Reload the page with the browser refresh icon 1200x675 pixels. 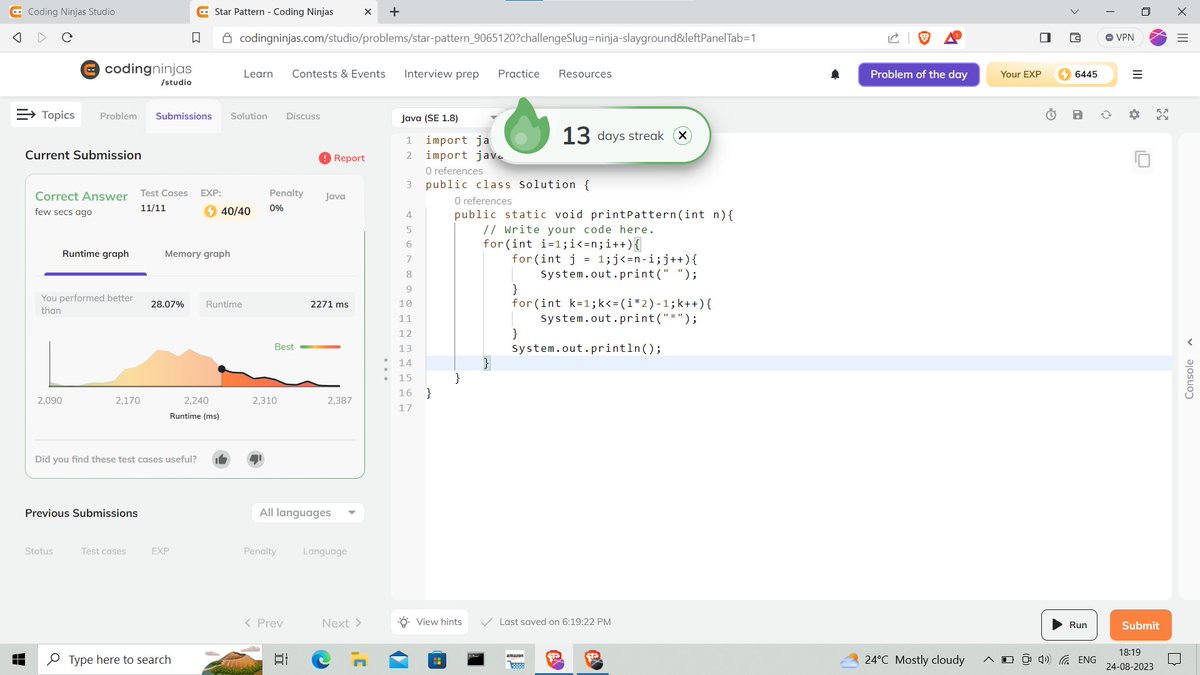pos(66,38)
